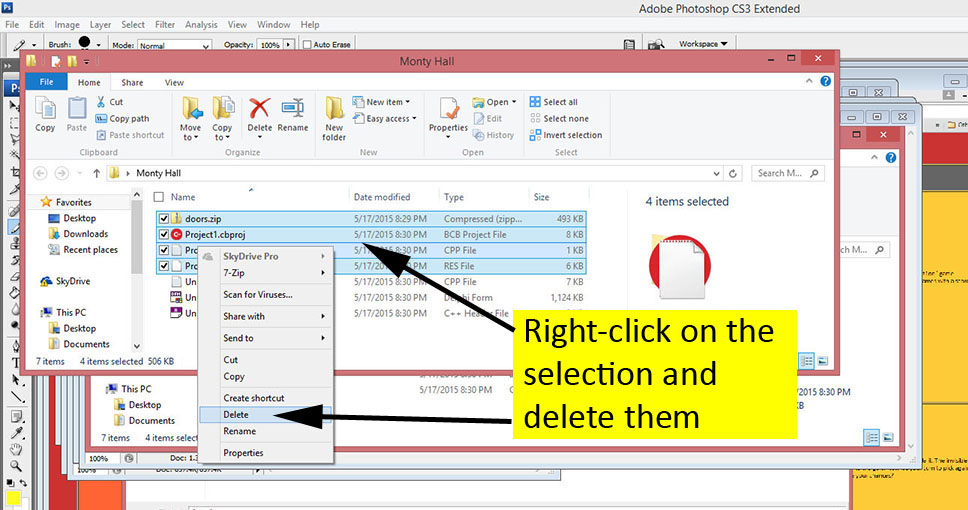Select the Crop tool in Photoshop toolbox
This screenshot has height=510, width=968.
point(15,172)
